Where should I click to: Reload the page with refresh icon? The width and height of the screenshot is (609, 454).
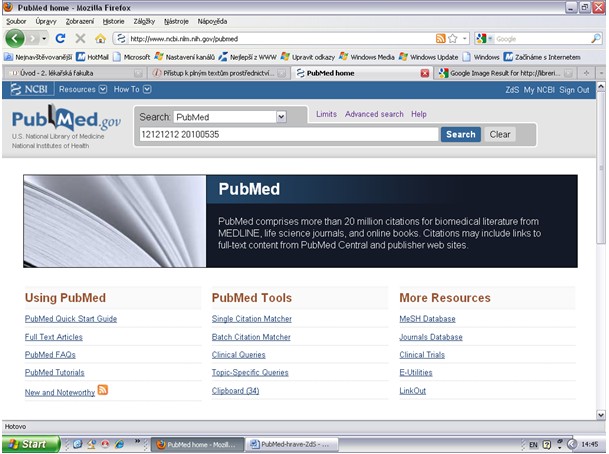click(60, 38)
